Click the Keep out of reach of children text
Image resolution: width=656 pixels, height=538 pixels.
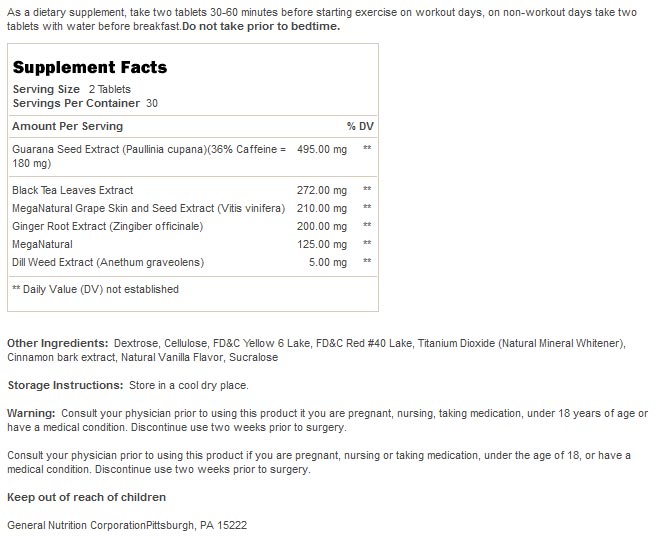click(87, 497)
